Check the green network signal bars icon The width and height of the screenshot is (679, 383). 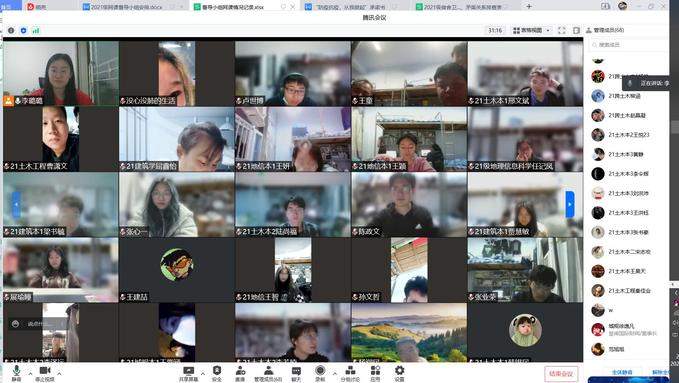[36, 30]
